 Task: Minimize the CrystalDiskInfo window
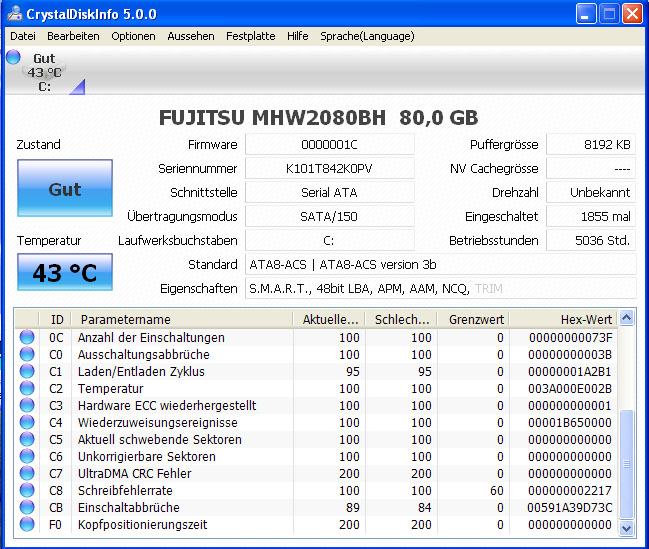[586, 14]
